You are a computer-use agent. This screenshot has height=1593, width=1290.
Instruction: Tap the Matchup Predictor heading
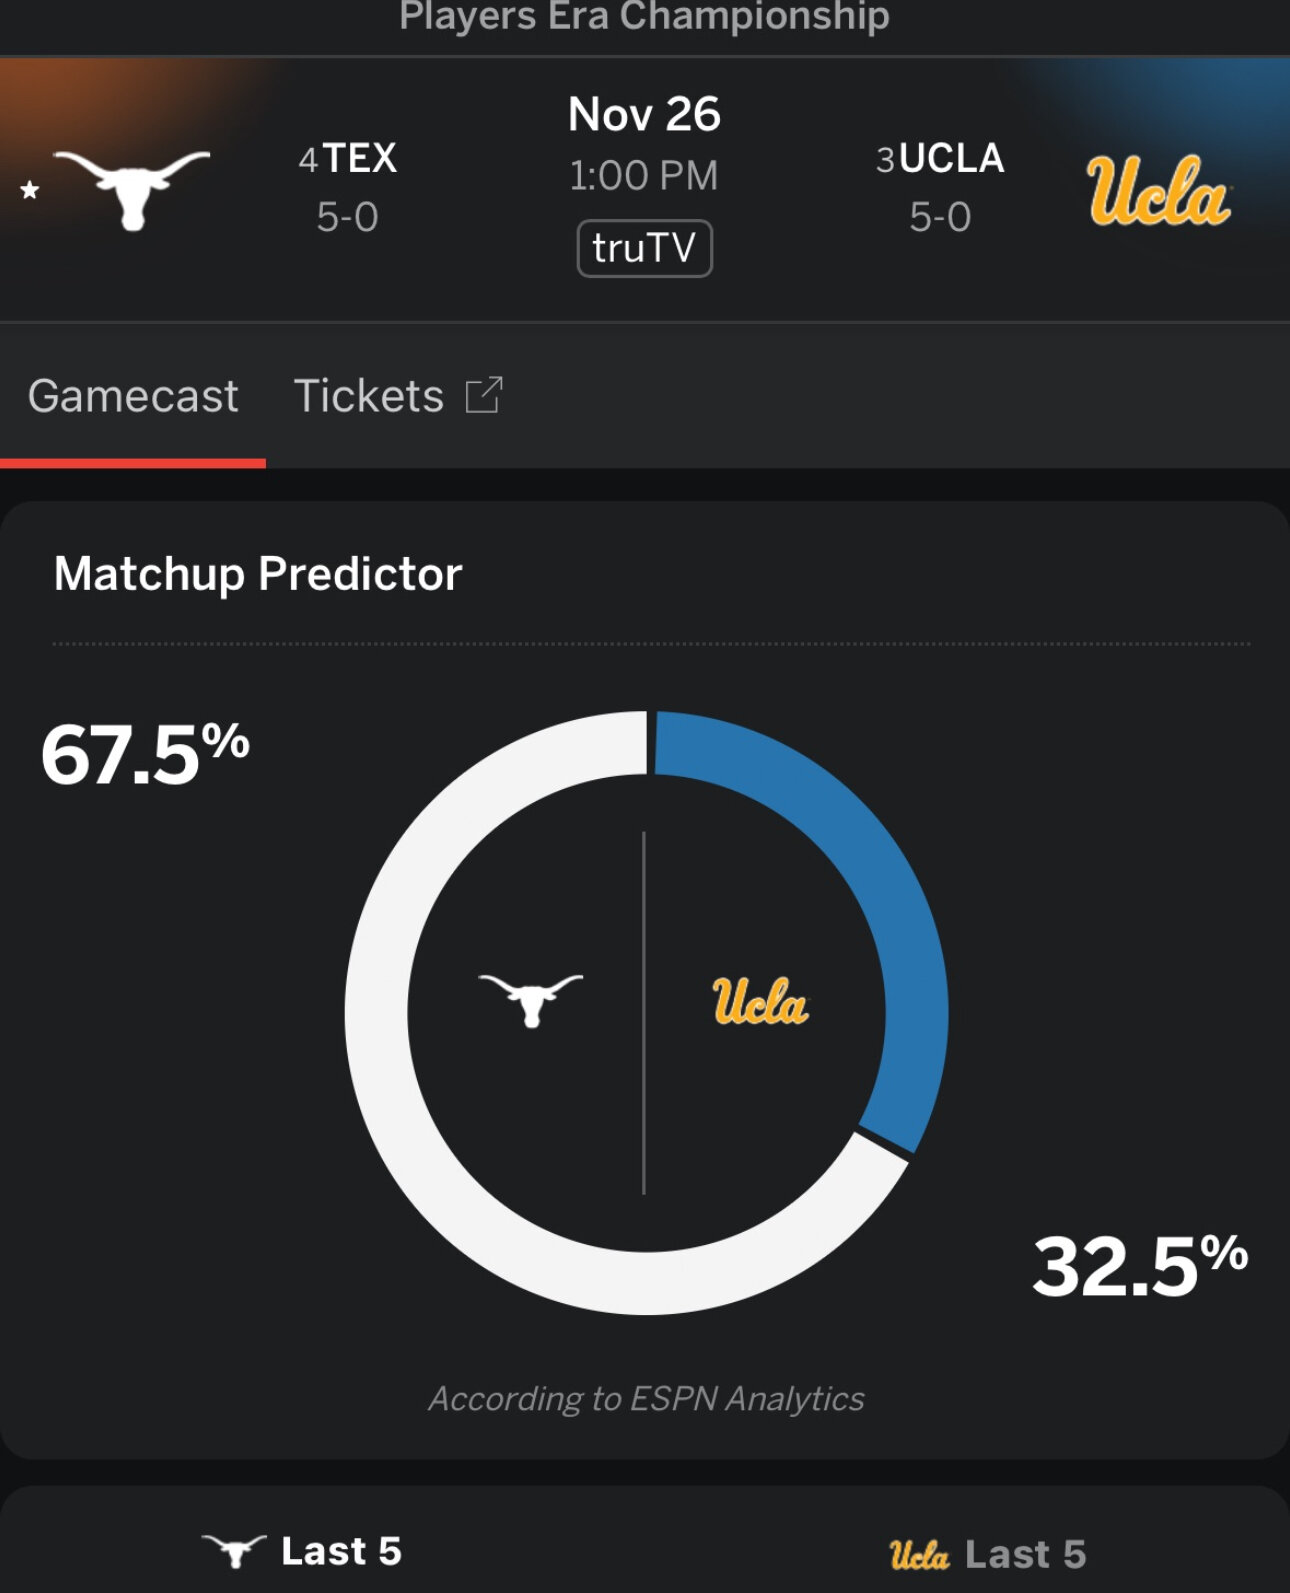pos(258,574)
